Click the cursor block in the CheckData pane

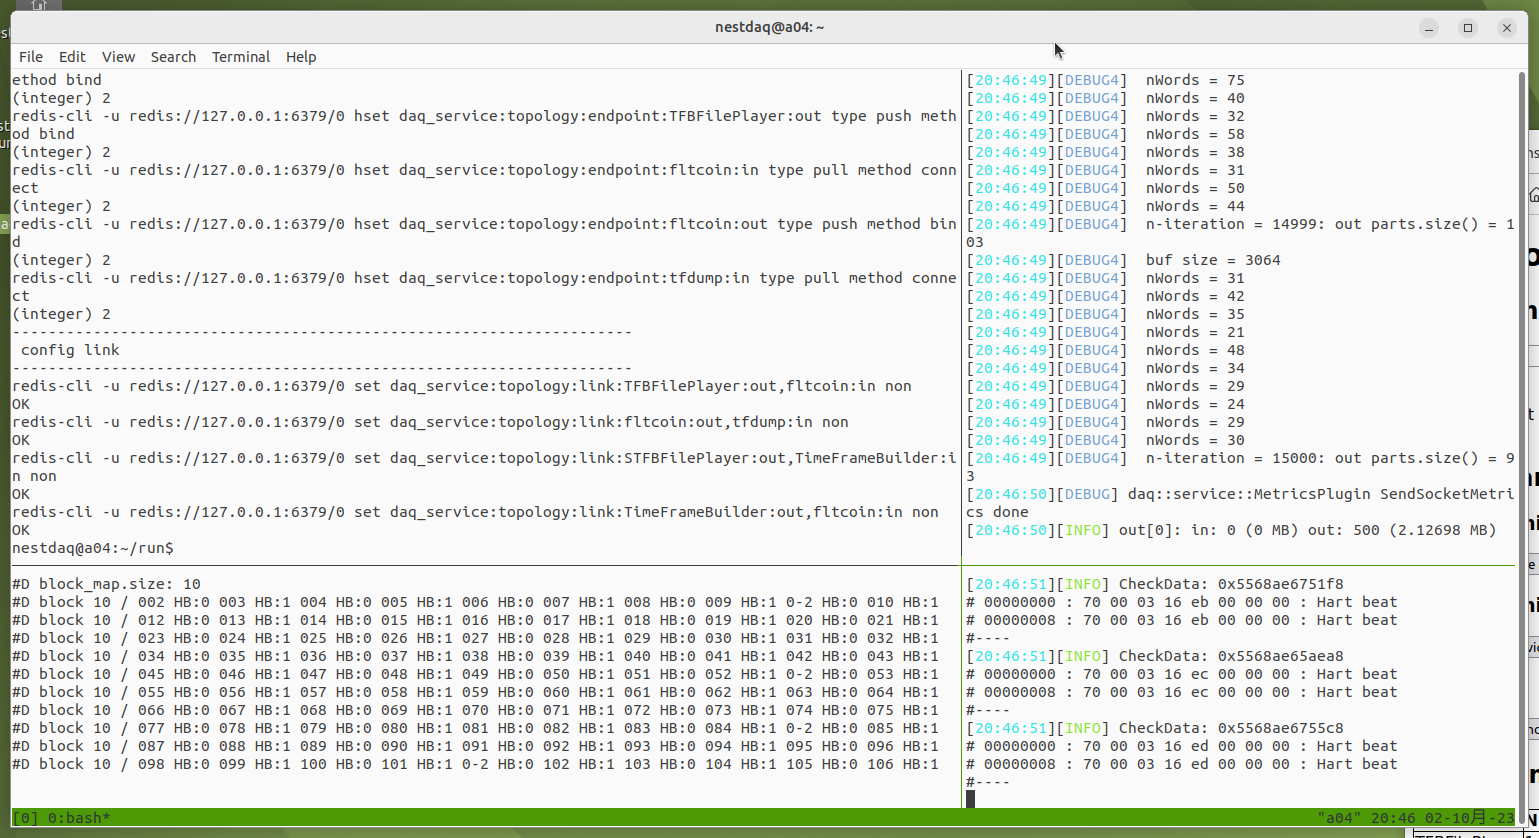pos(970,799)
